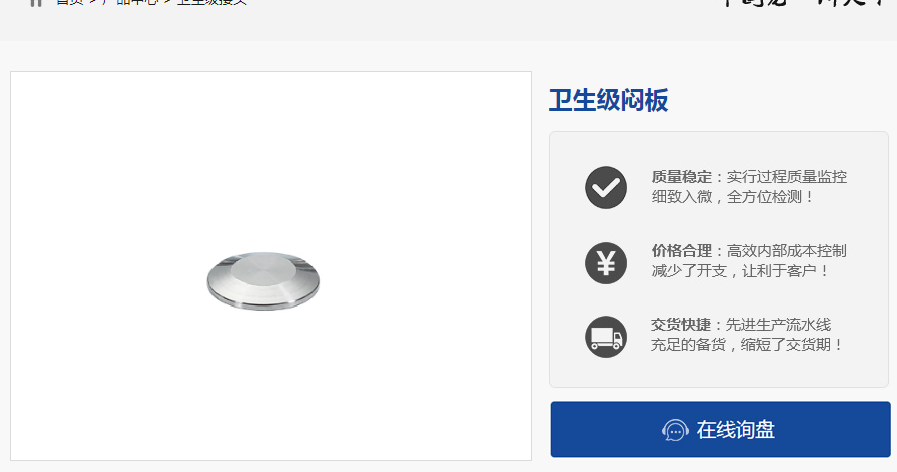Viewport: 897px width, 472px height.
Task: Go to 首页 via the breadcrumb
Action: 69,2
